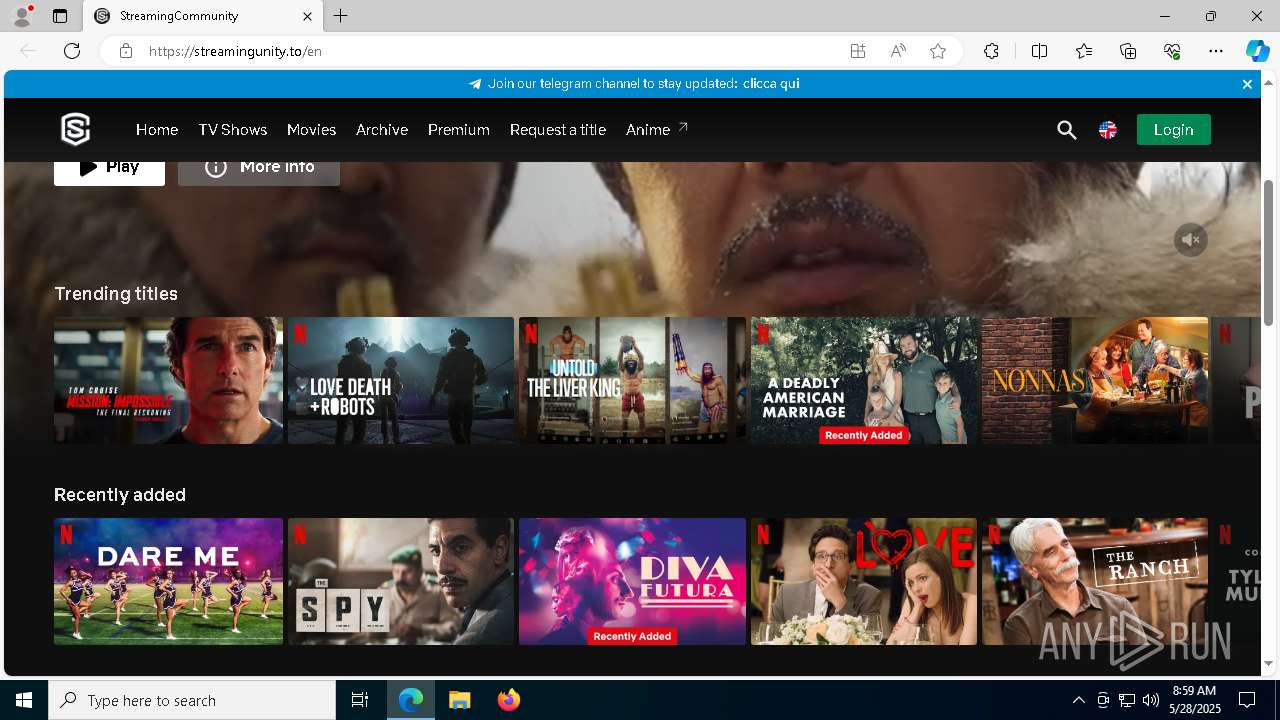
Task: View site information lock icon
Action: 126,51
